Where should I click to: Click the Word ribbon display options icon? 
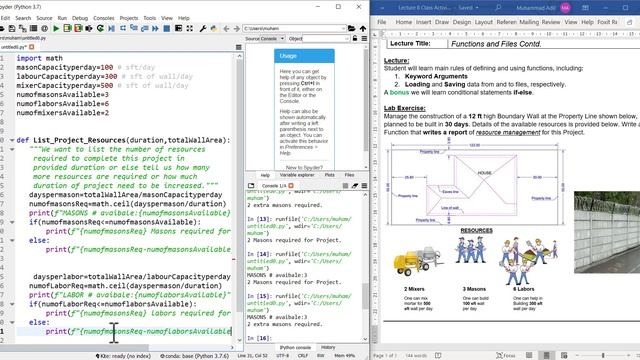coord(585,7)
